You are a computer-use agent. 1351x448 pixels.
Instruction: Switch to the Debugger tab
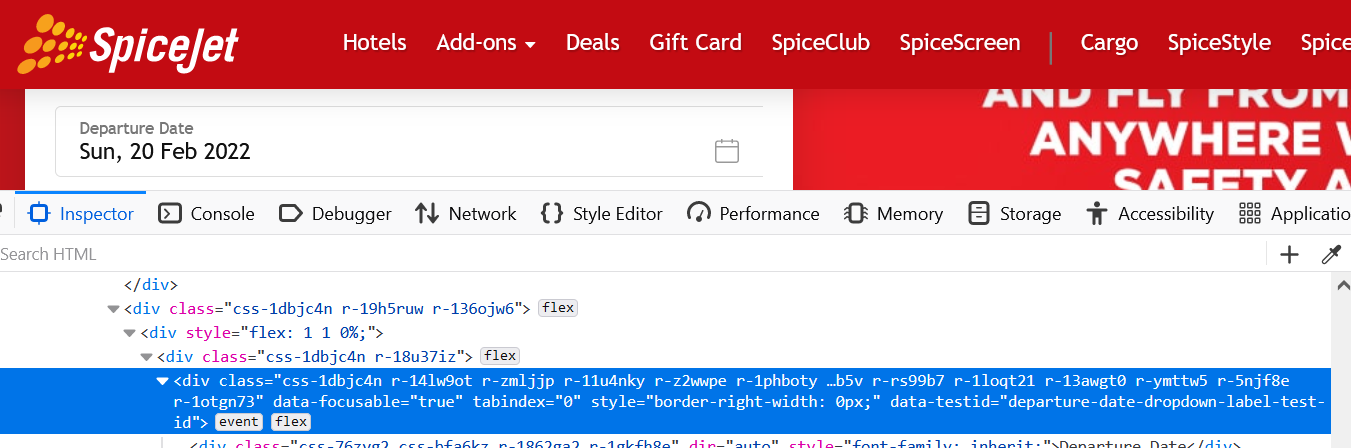(x=335, y=213)
